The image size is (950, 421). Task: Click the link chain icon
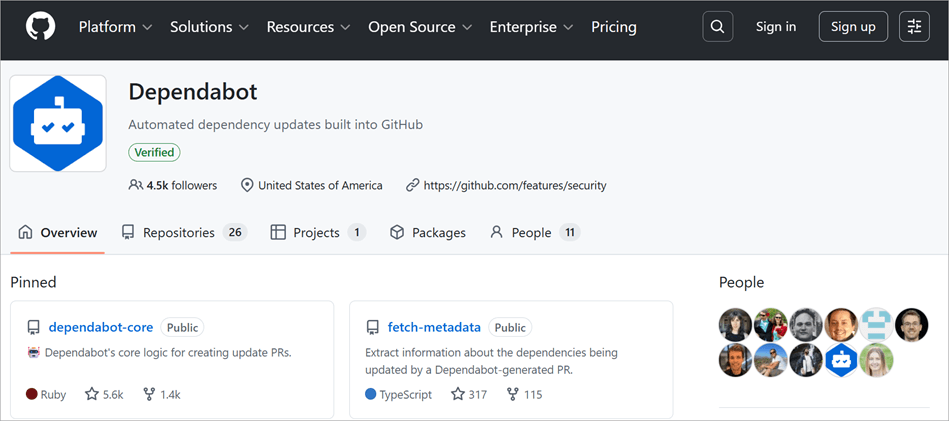coord(413,185)
